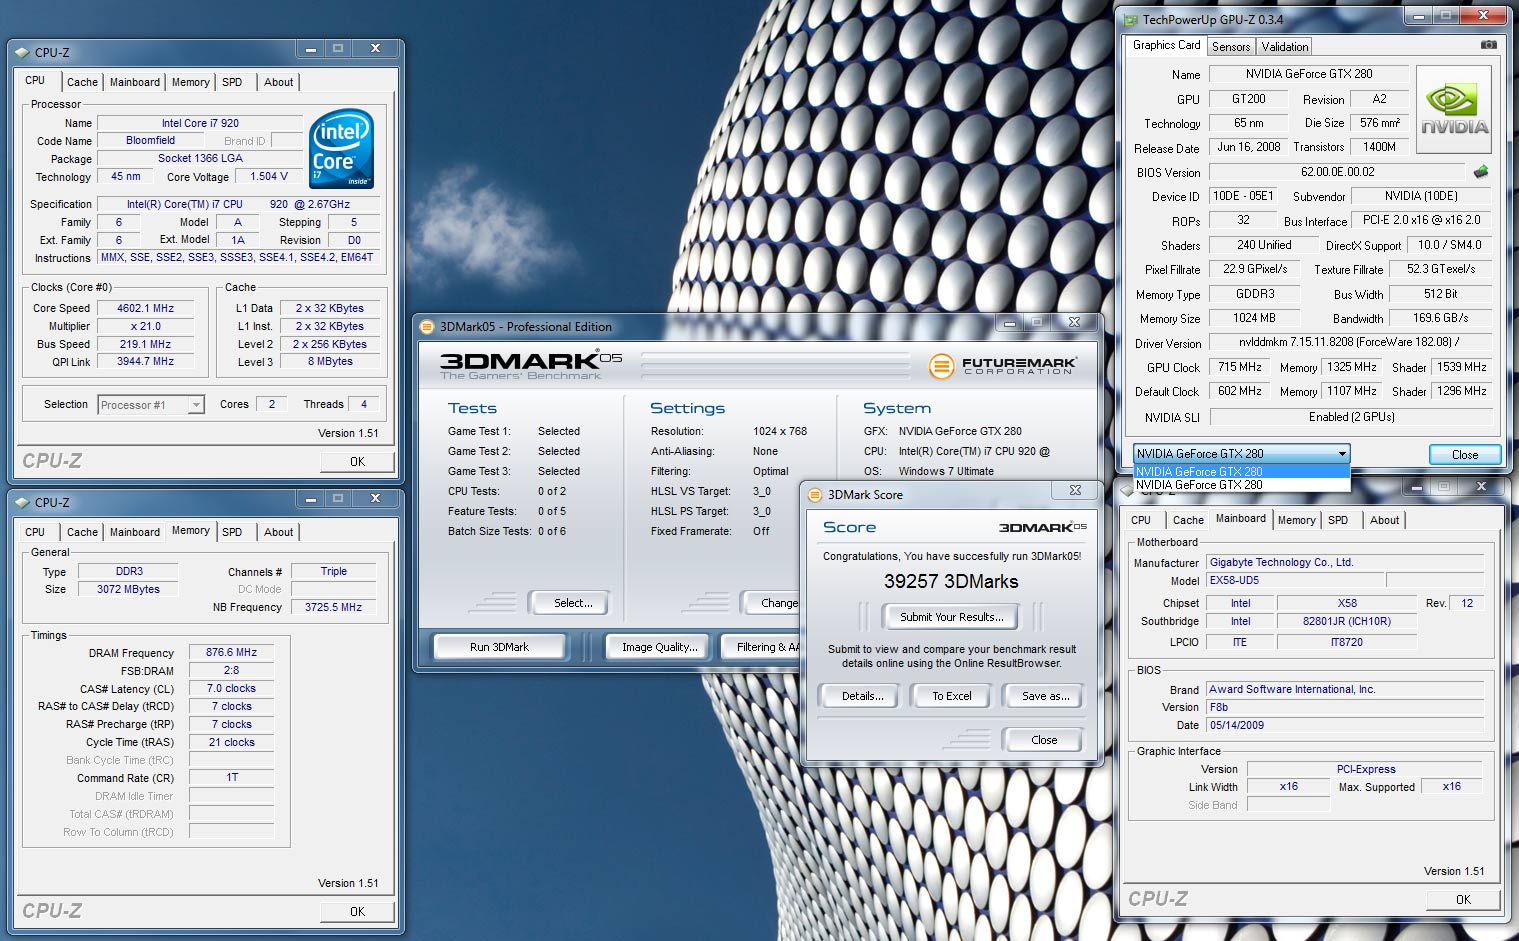Click the Multiplier x 21.0 value
The image size is (1519, 941).
tap(146, 326)
